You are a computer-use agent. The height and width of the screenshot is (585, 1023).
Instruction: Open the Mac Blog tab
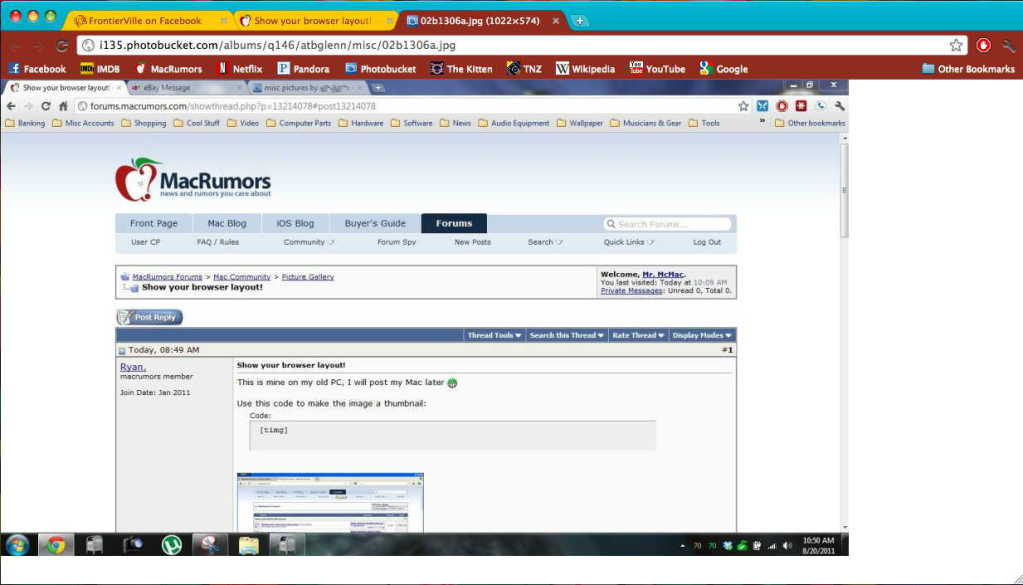[226, 223]
